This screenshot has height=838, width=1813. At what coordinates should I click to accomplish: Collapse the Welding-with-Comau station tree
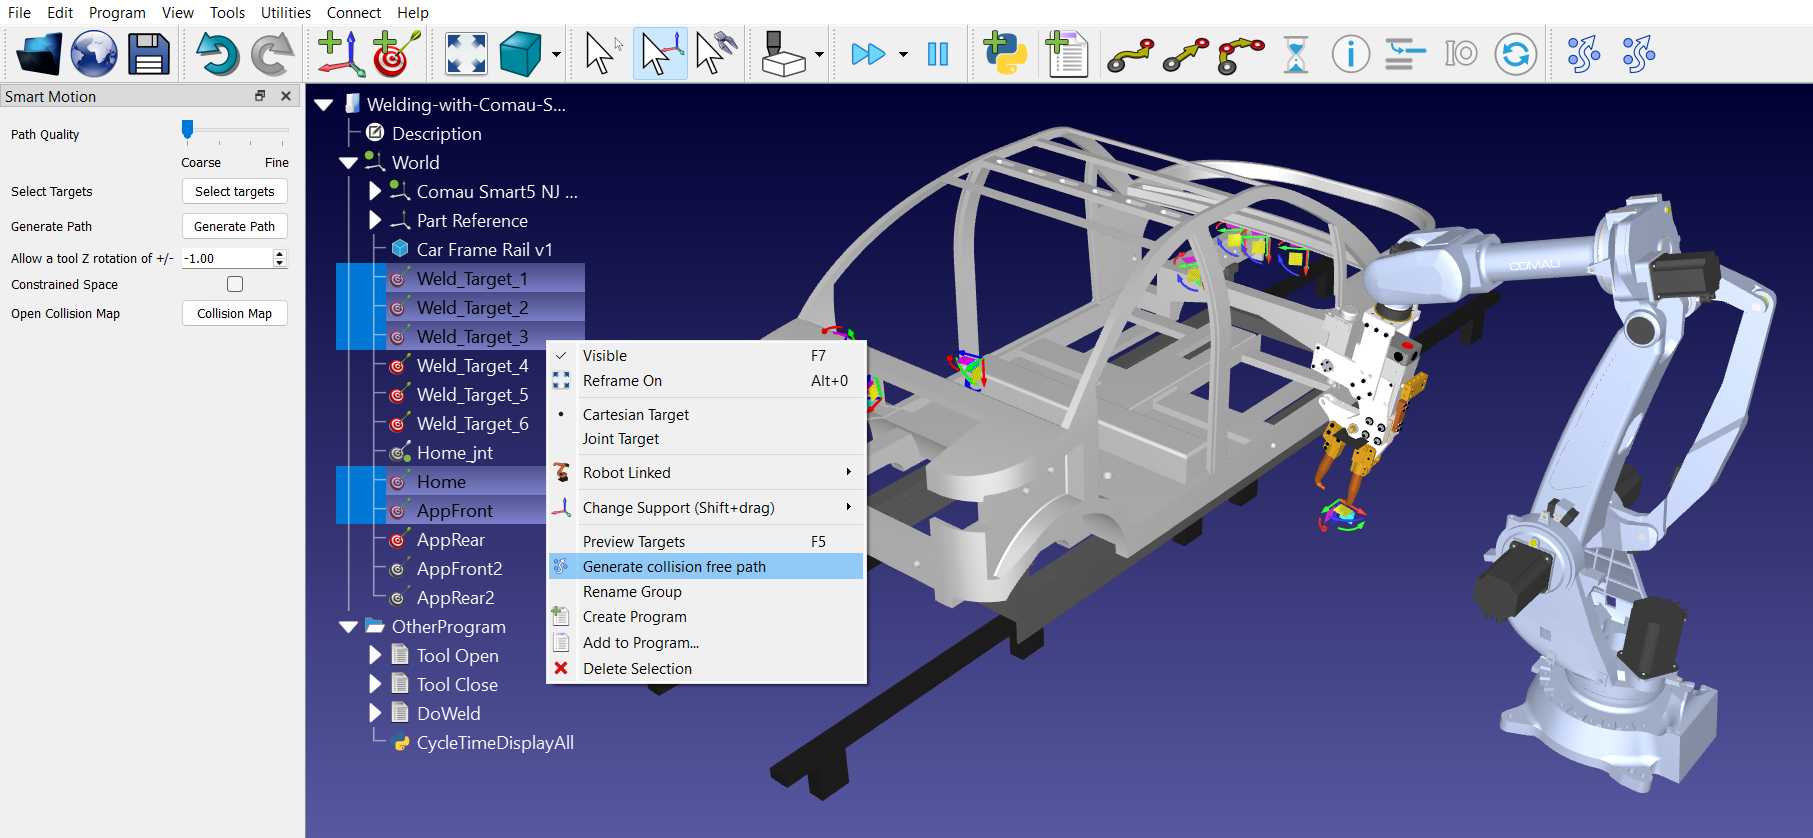coord(324,105)
